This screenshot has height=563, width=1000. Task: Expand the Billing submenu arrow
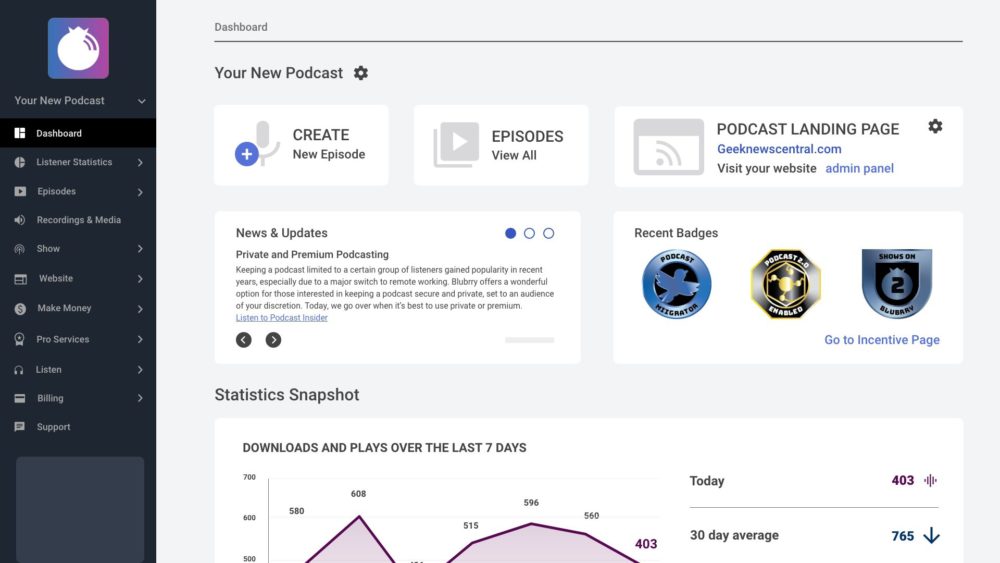click(x=140, y=398)
